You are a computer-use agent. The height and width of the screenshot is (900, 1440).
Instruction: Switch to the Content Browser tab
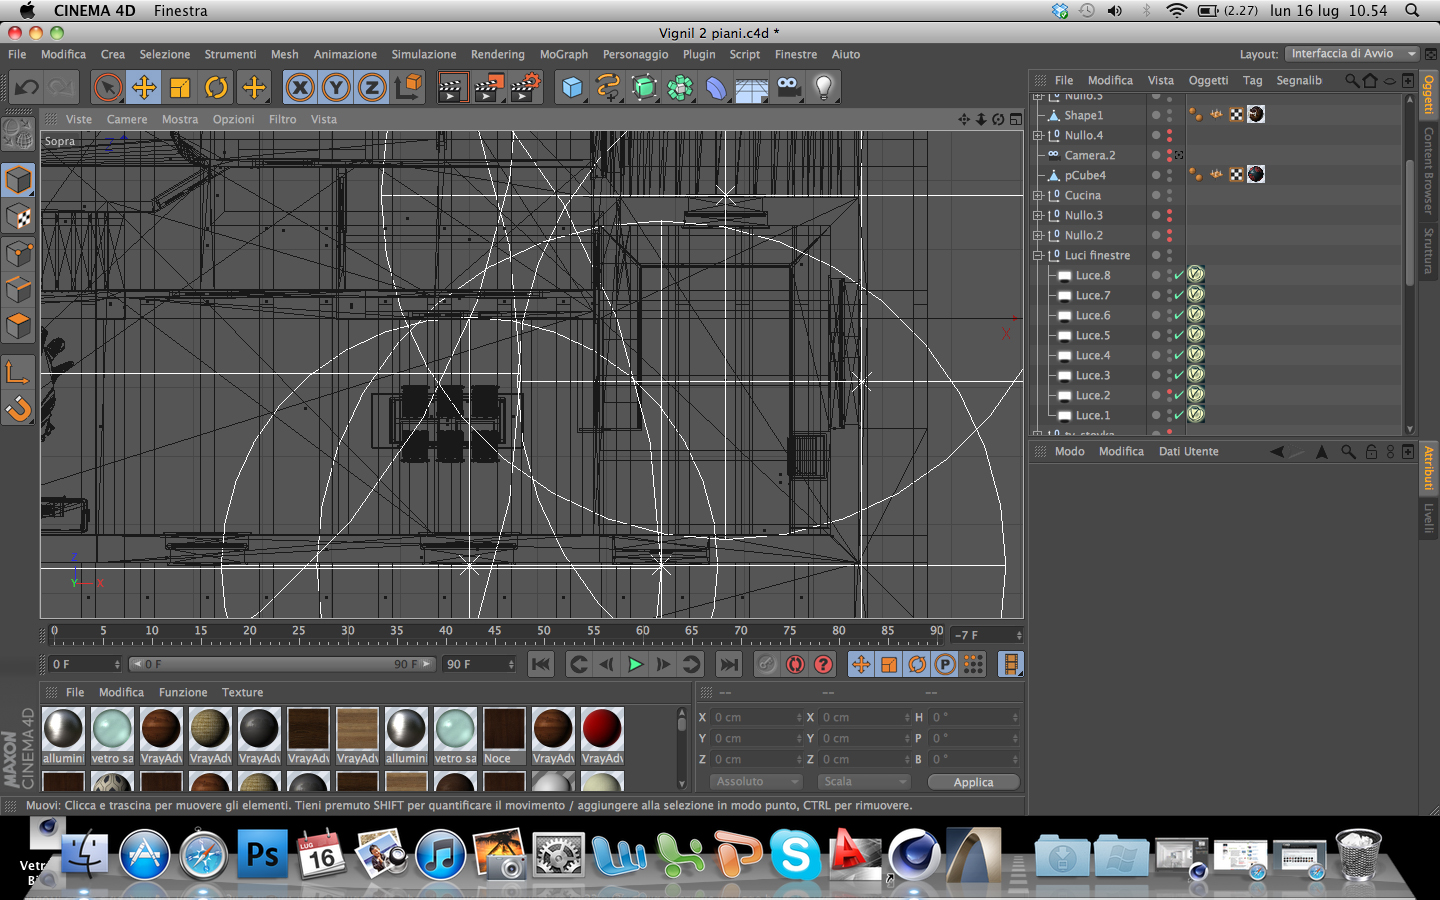click(x=1429, y=170)
